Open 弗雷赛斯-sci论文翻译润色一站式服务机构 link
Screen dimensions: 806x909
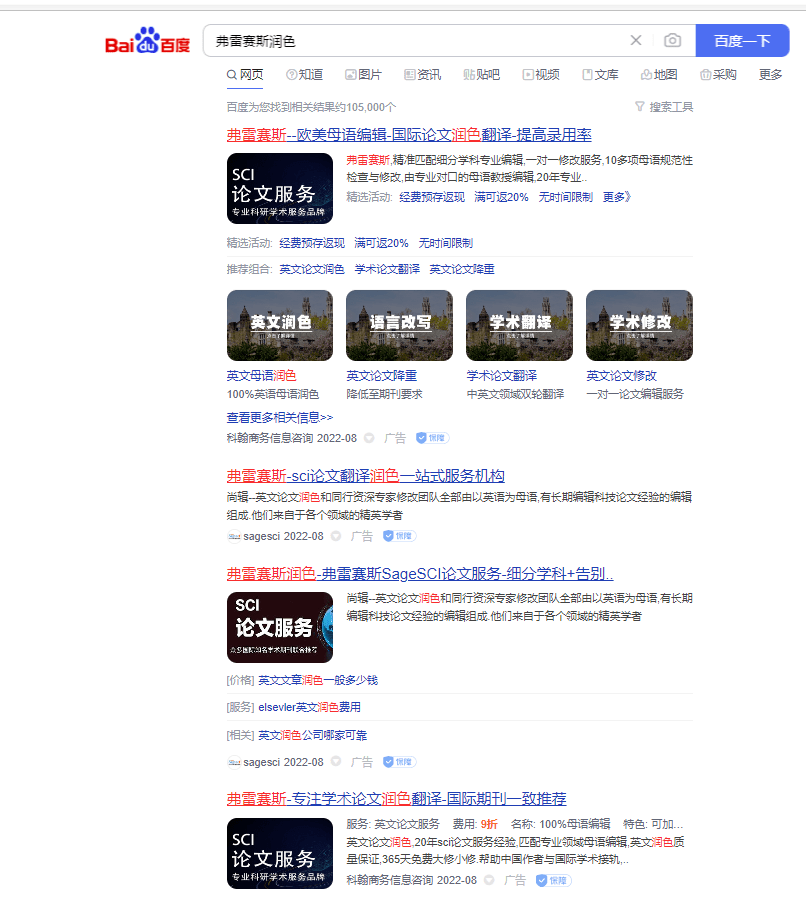(365, 476)
